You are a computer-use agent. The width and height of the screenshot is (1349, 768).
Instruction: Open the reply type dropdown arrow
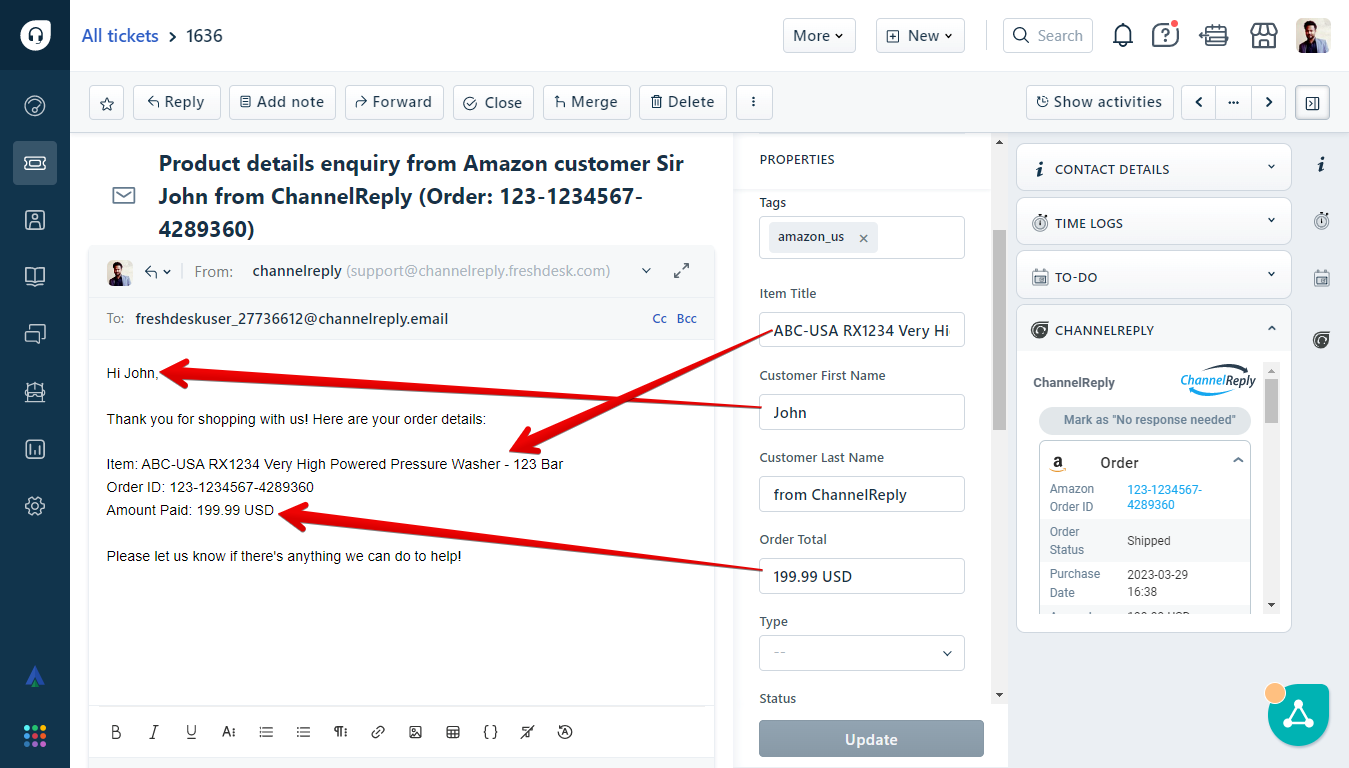[158, 271]
